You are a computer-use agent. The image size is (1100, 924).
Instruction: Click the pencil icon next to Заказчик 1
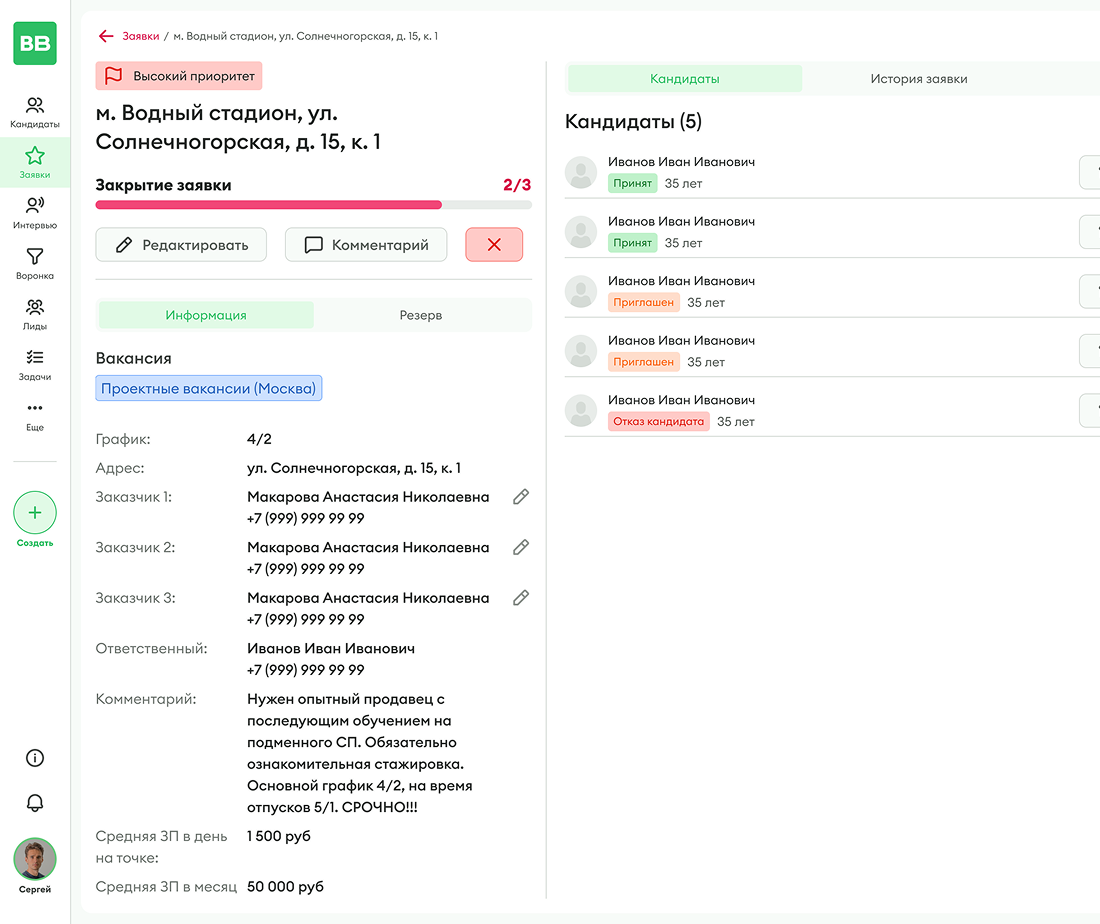pos(520,497)
